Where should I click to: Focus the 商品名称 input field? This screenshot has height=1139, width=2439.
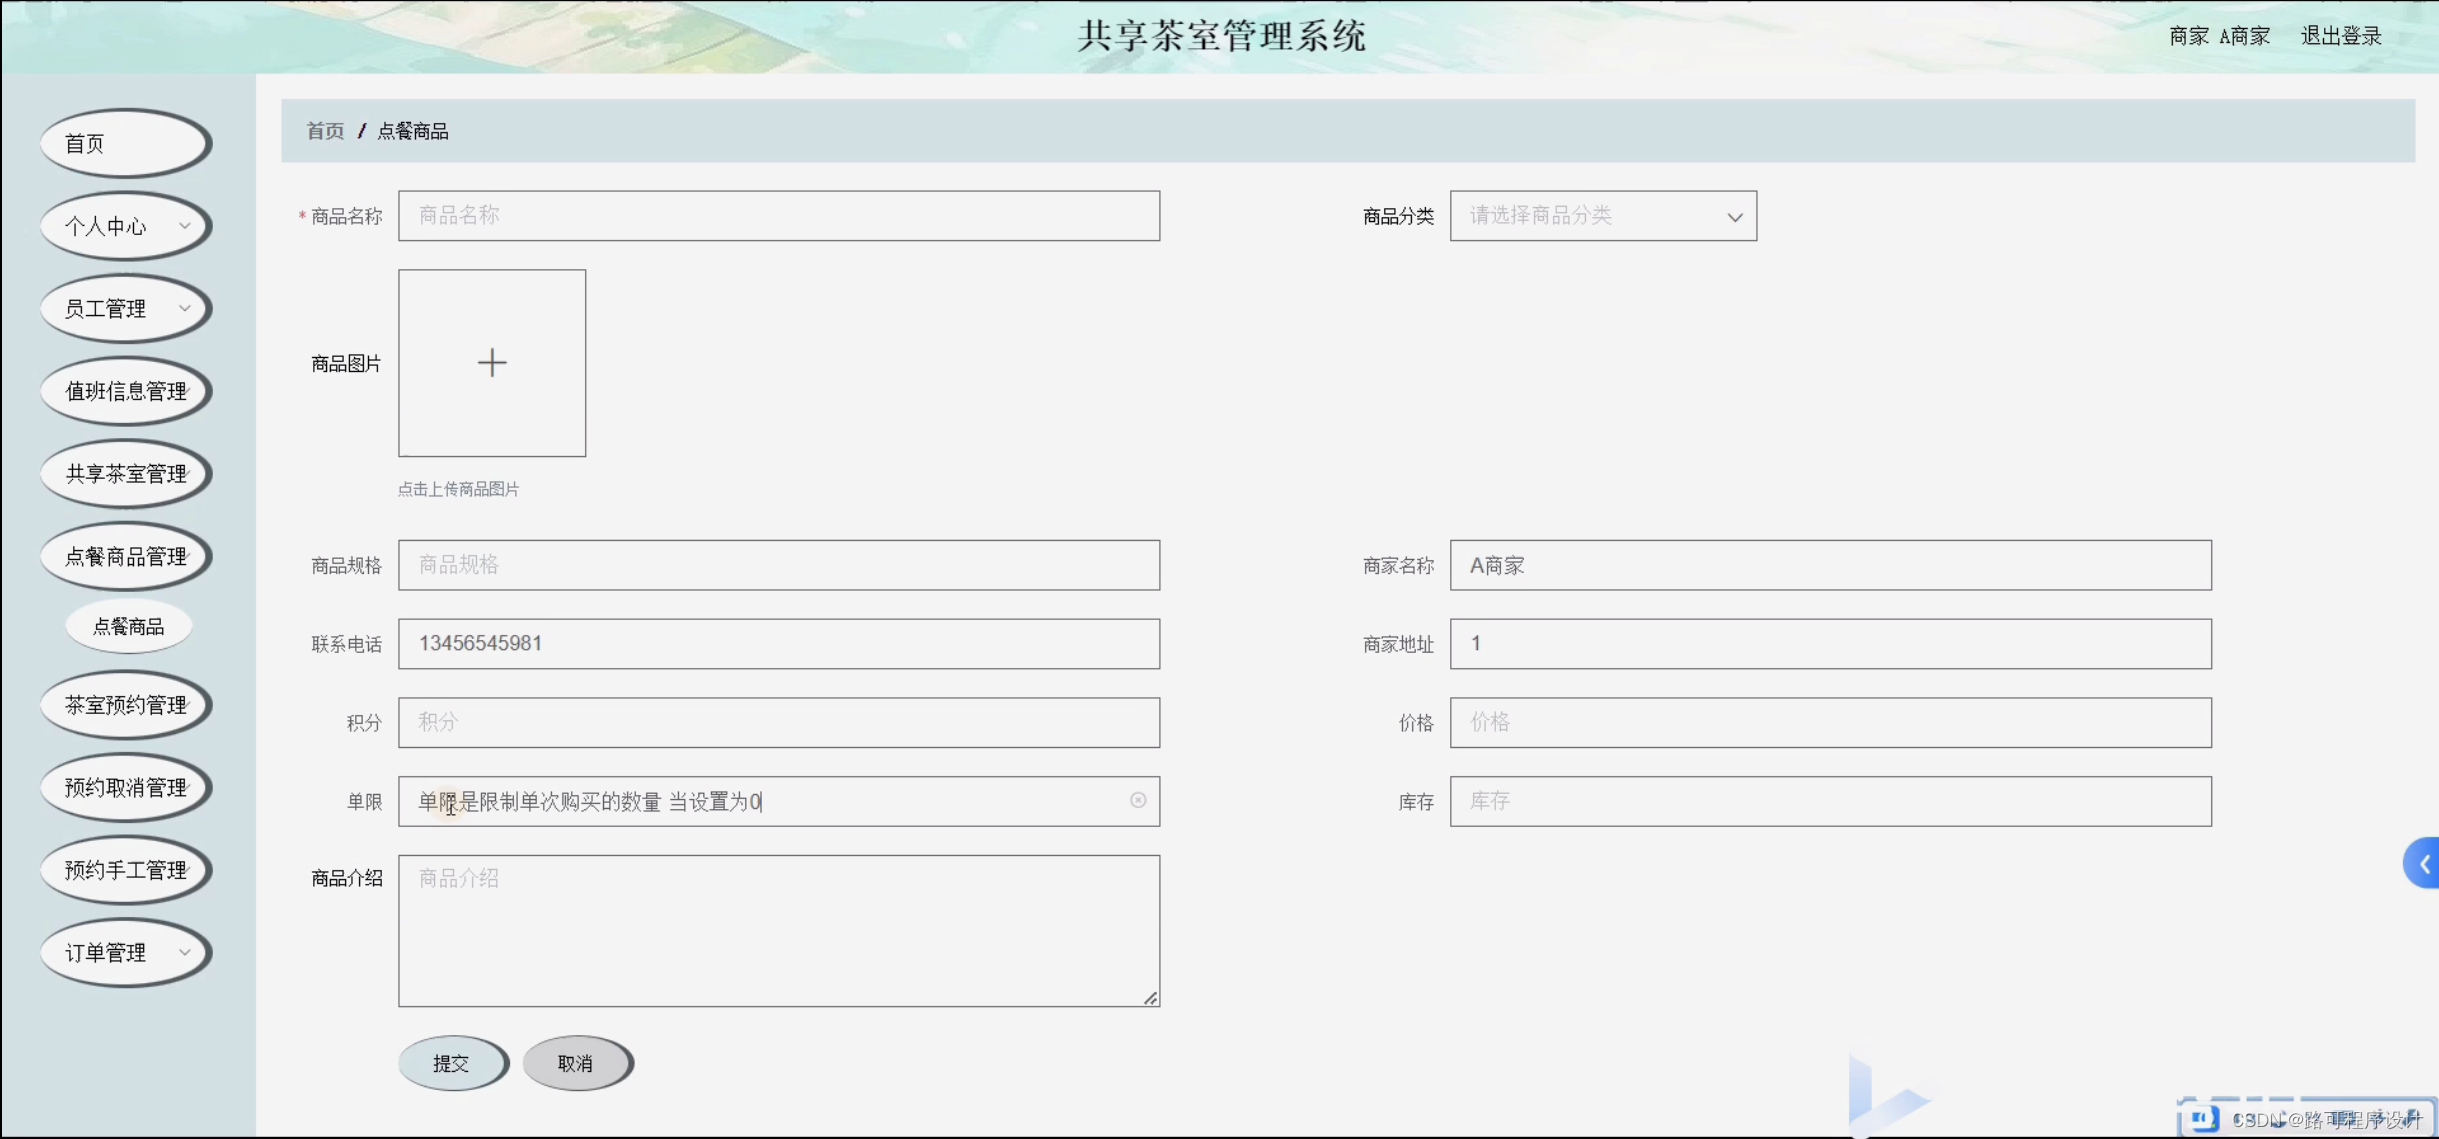click(778, 216)
